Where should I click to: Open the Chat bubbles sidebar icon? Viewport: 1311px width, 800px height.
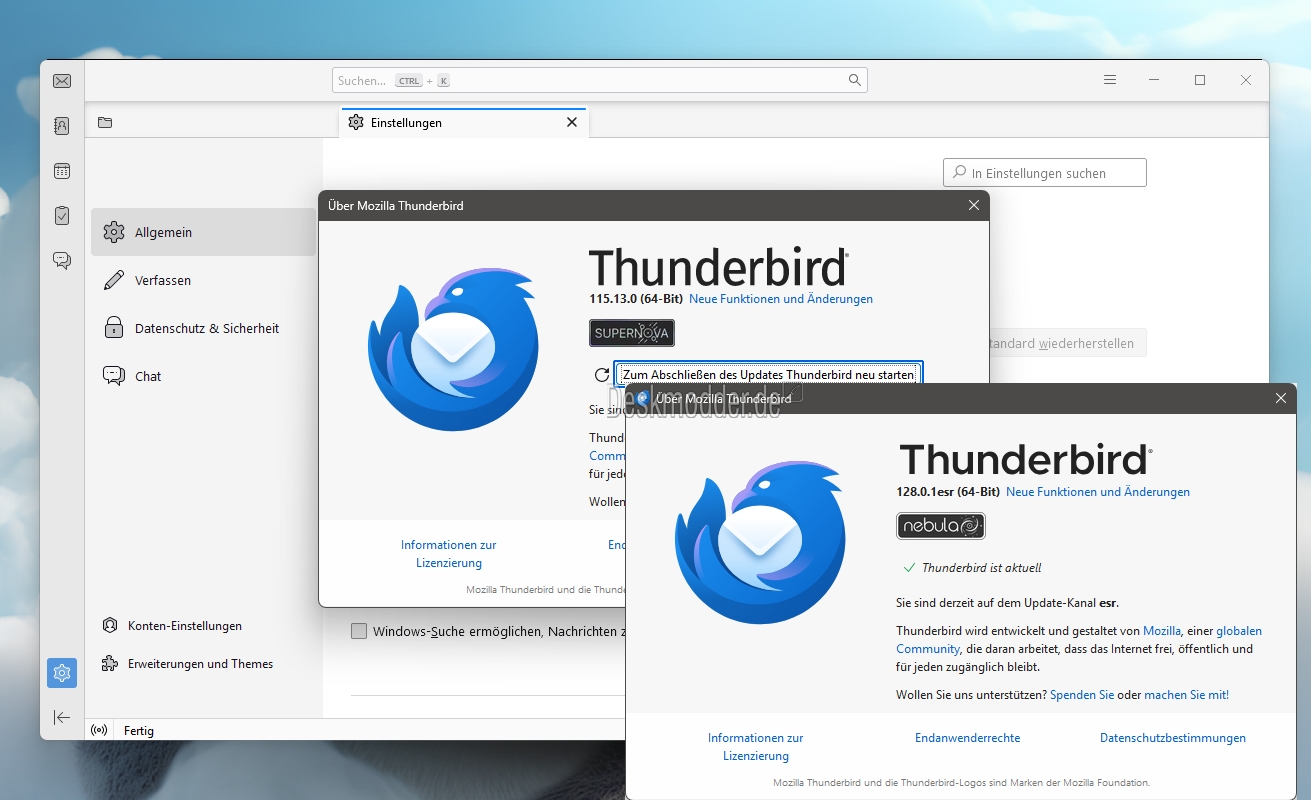tap(62, 260)
